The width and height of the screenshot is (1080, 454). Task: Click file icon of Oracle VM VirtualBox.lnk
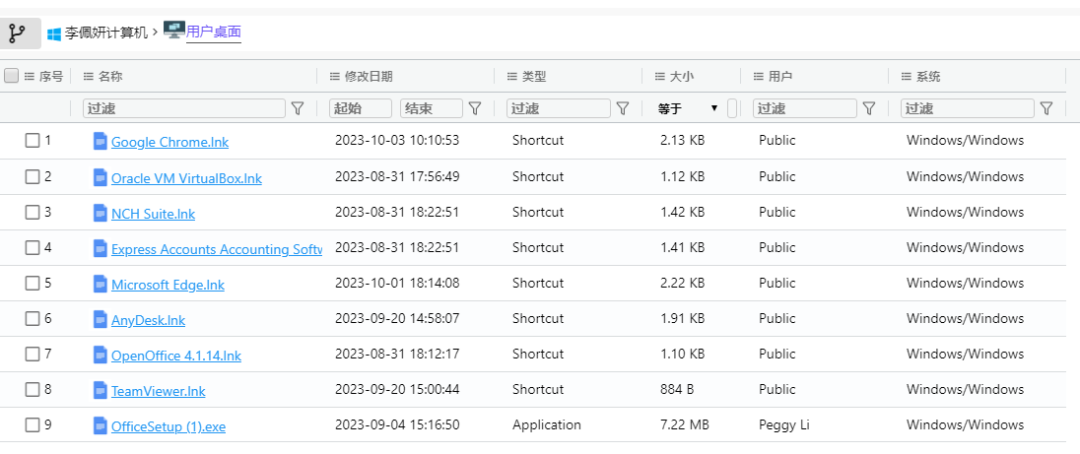click(101, 177)
